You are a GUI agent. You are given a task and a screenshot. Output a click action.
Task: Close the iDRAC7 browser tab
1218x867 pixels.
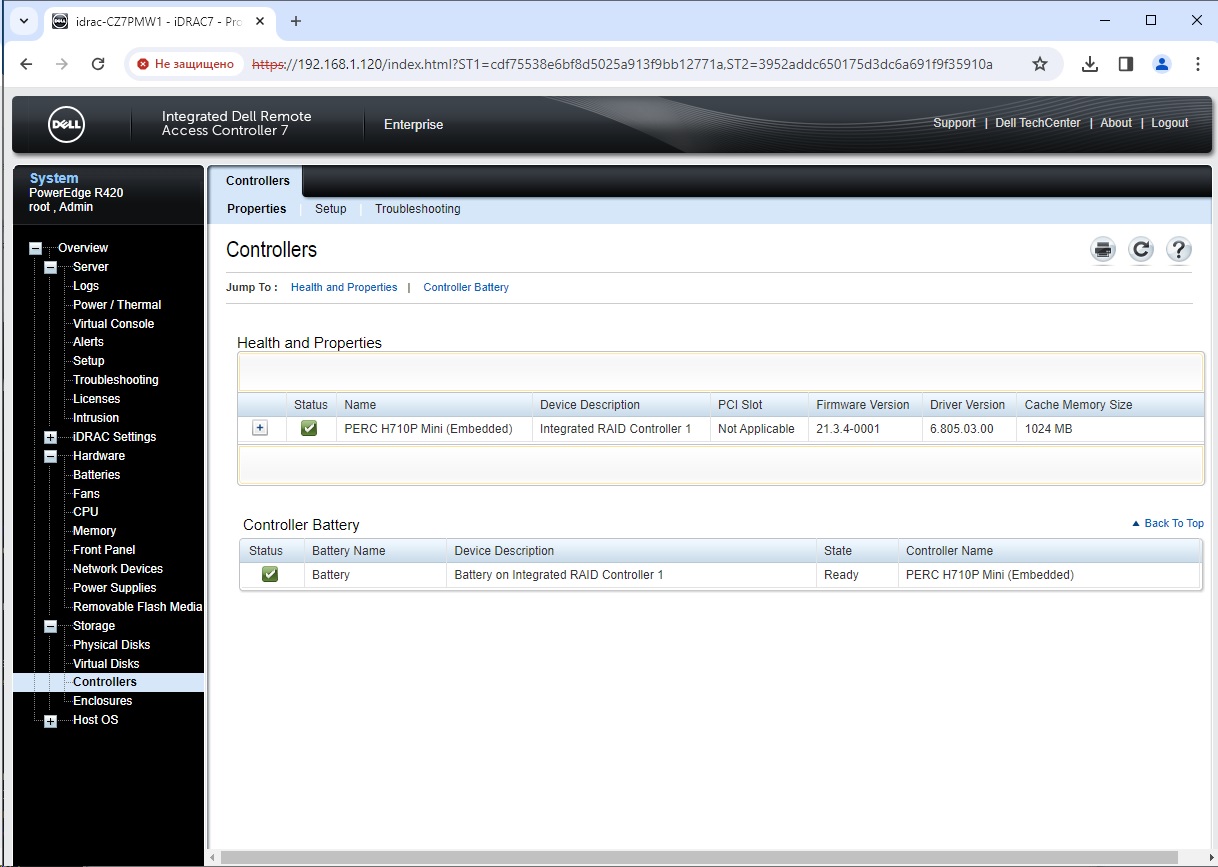pyautogui.click(x=262, y=21)
